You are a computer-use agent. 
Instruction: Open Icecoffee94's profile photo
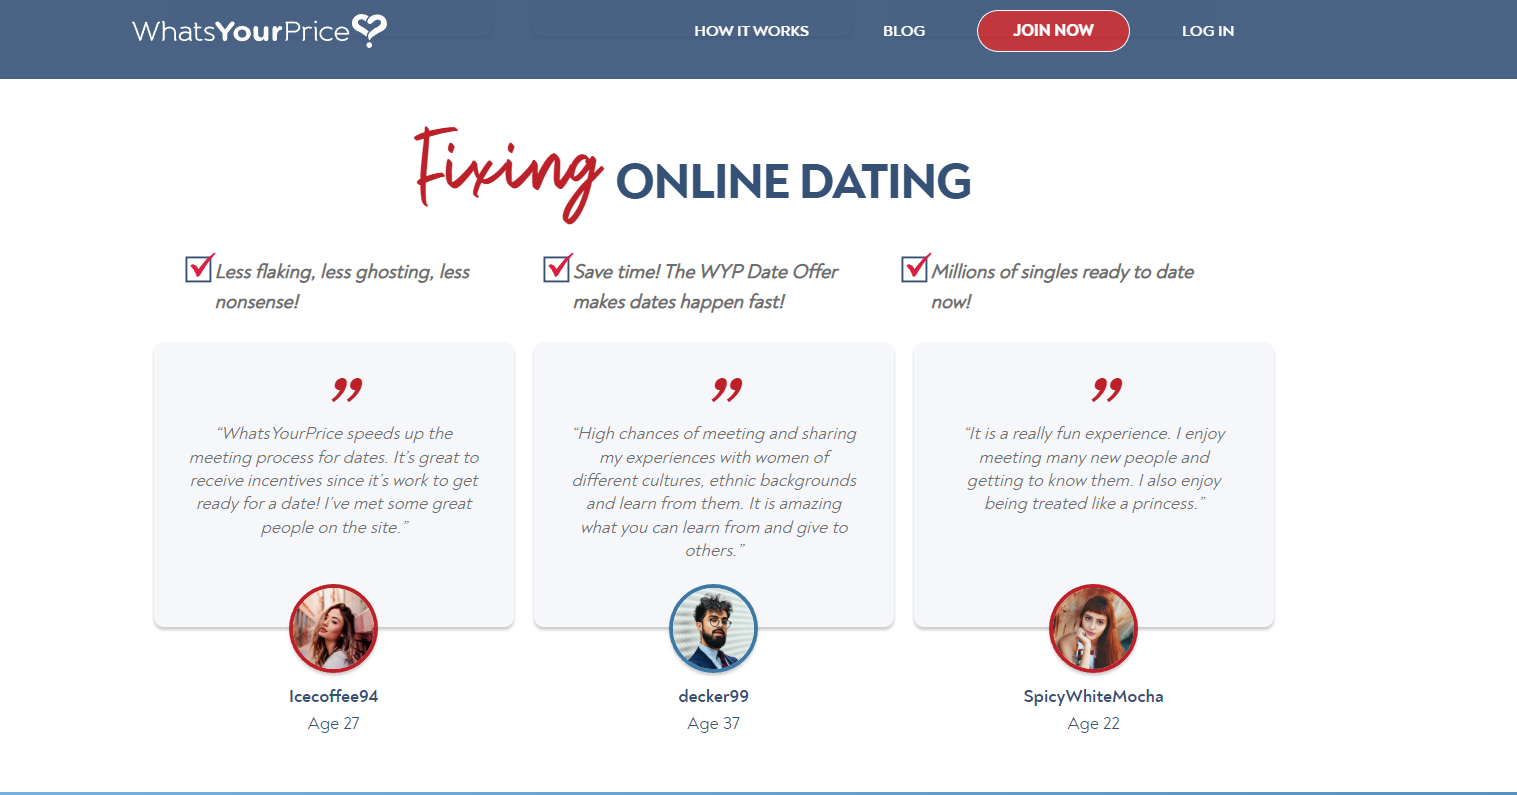[333, 629]
